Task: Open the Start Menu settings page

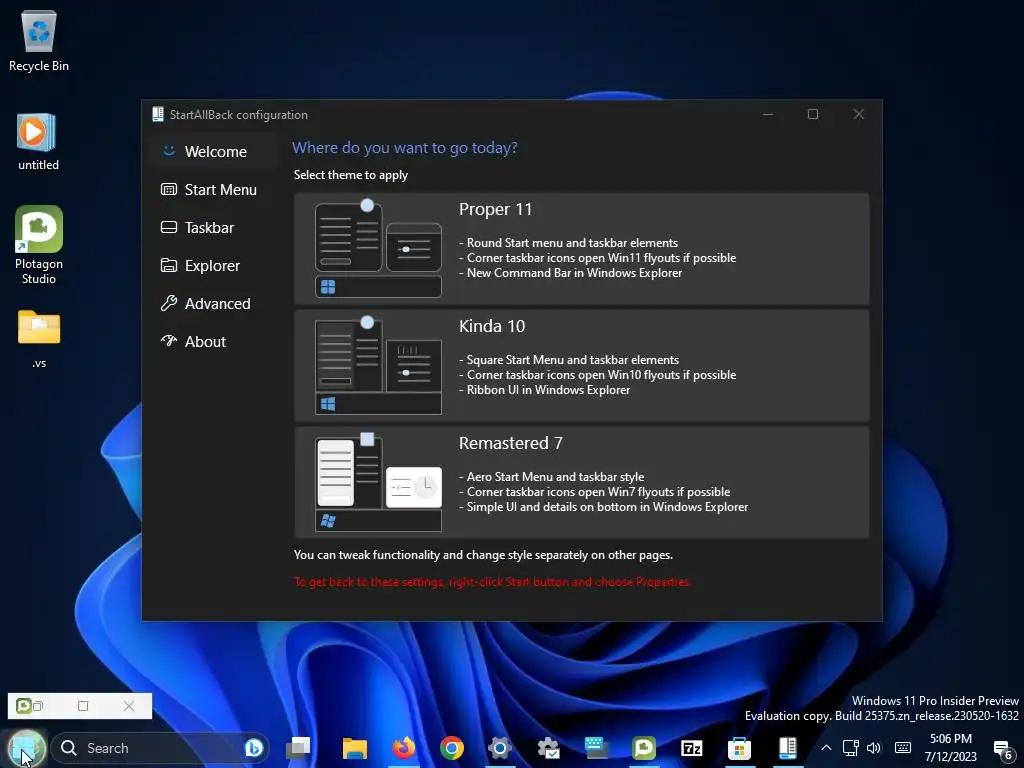Action: [213, 189]
